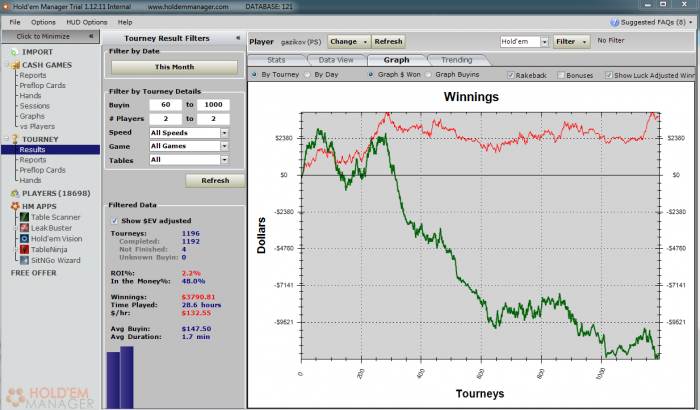Open Reports under TOURNEY
700x410 pixels.
tap(33, 160)
